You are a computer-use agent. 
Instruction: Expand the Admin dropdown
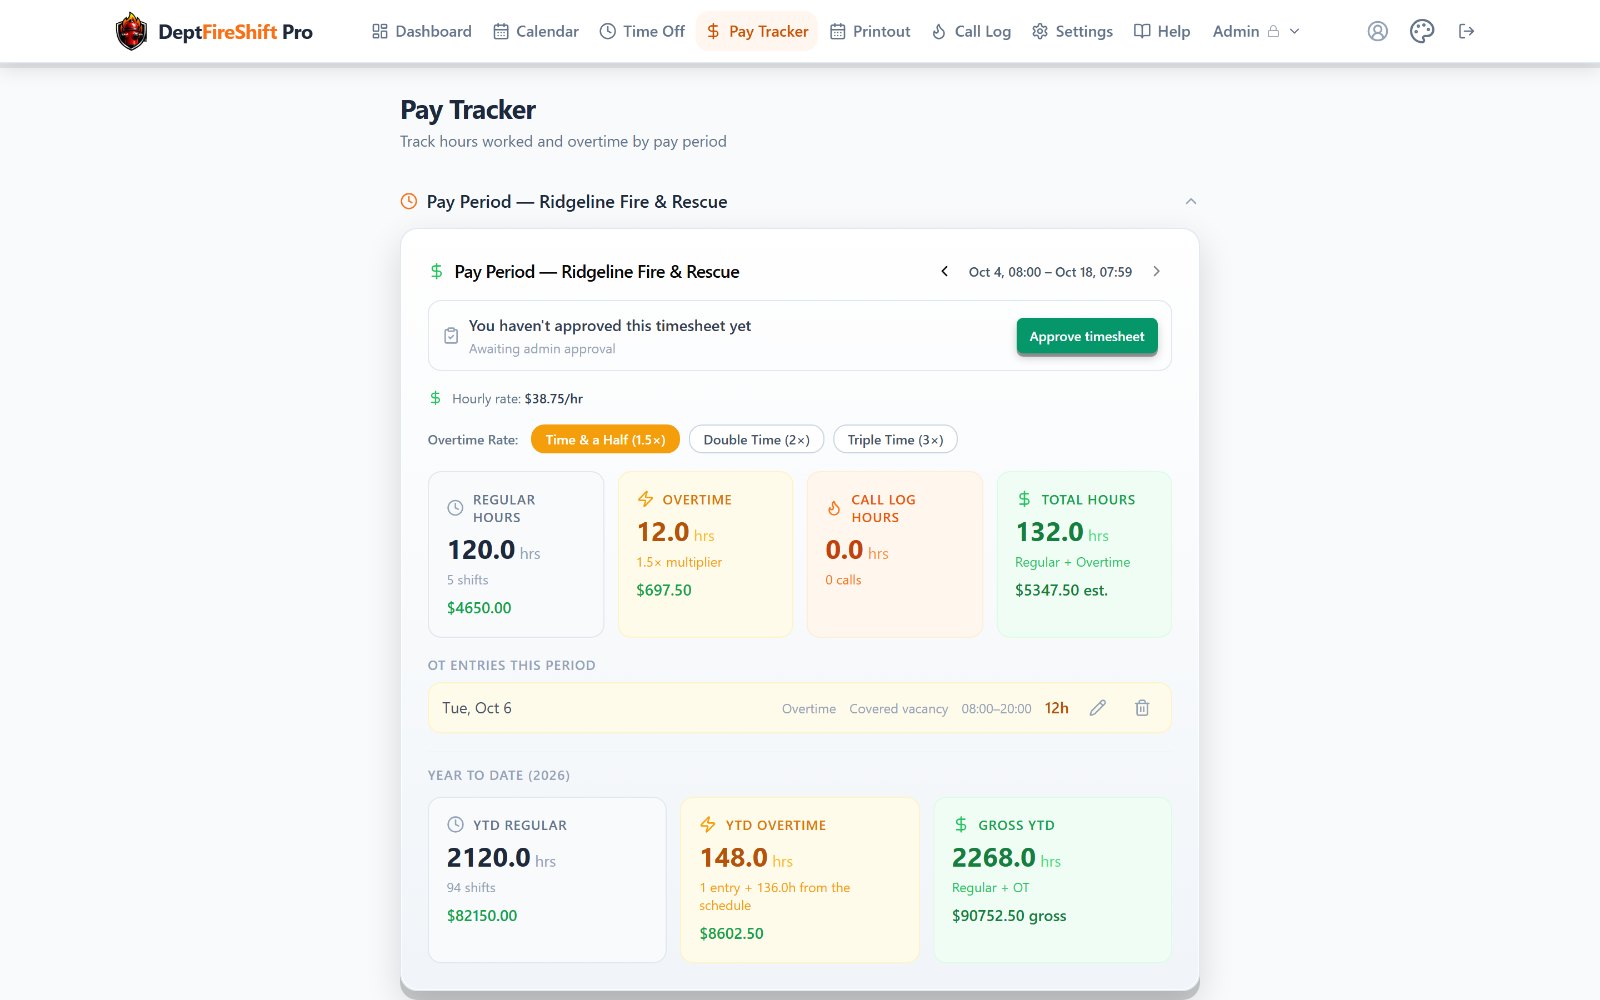pos(1256,31)
